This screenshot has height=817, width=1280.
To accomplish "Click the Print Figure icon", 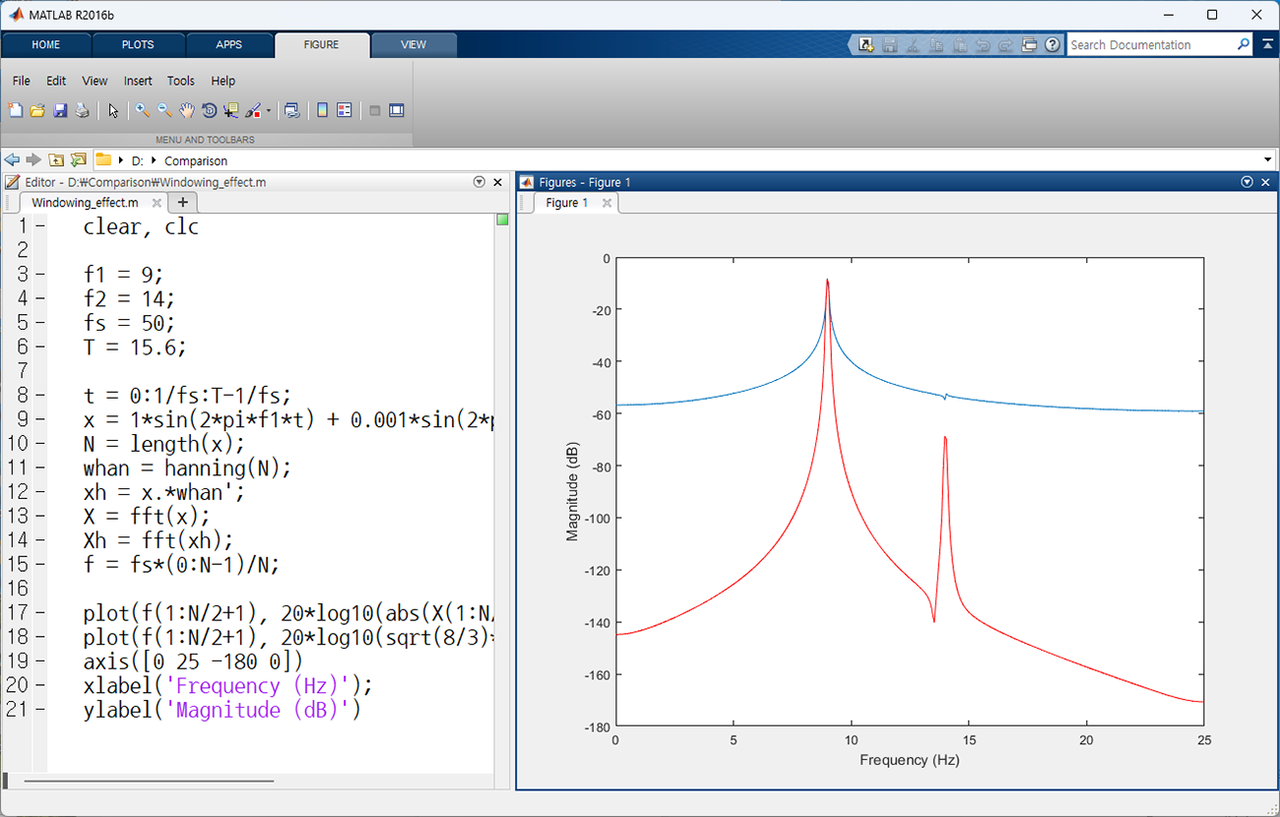I will (x=83, y=111).
